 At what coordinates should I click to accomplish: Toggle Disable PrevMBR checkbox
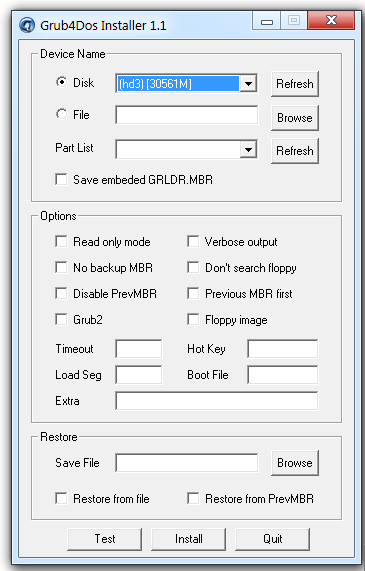(x=61, y=294)
